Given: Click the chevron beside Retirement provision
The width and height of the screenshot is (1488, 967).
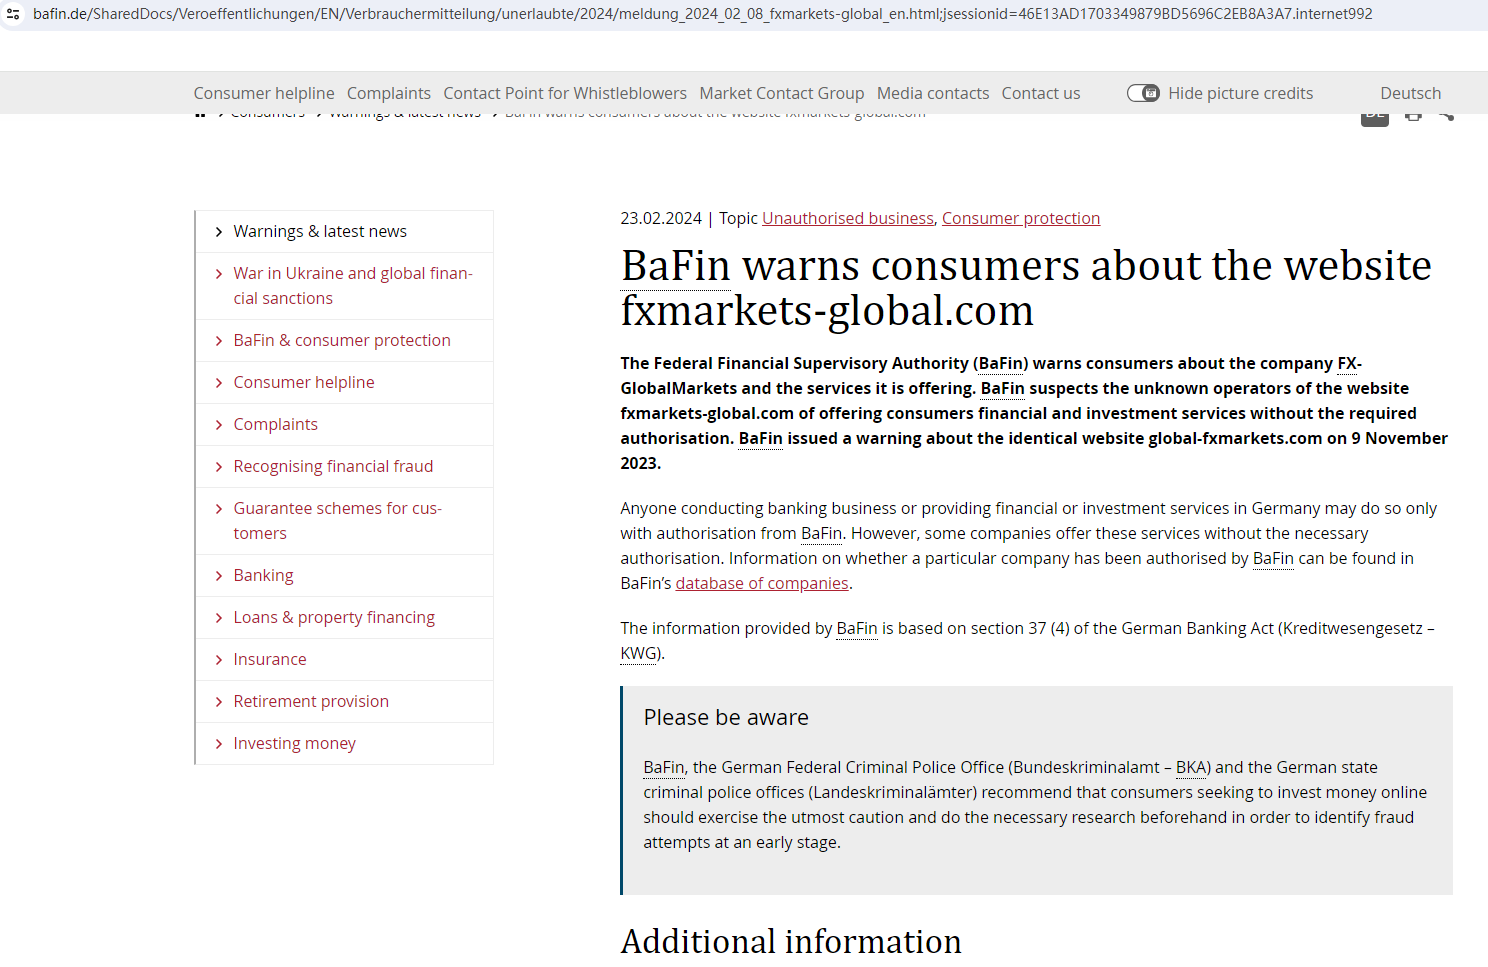Looking at the screenshot, I should (x=219, y=702).
